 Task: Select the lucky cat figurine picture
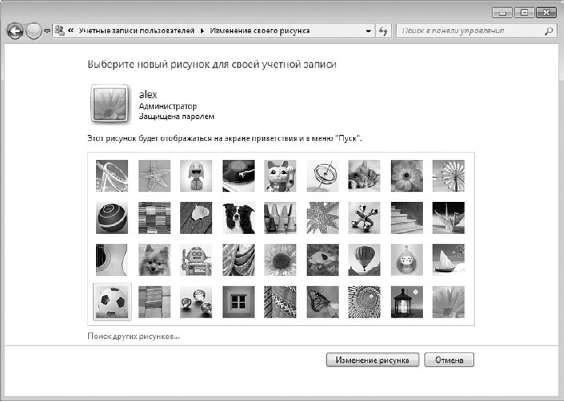tap(280, 176)
